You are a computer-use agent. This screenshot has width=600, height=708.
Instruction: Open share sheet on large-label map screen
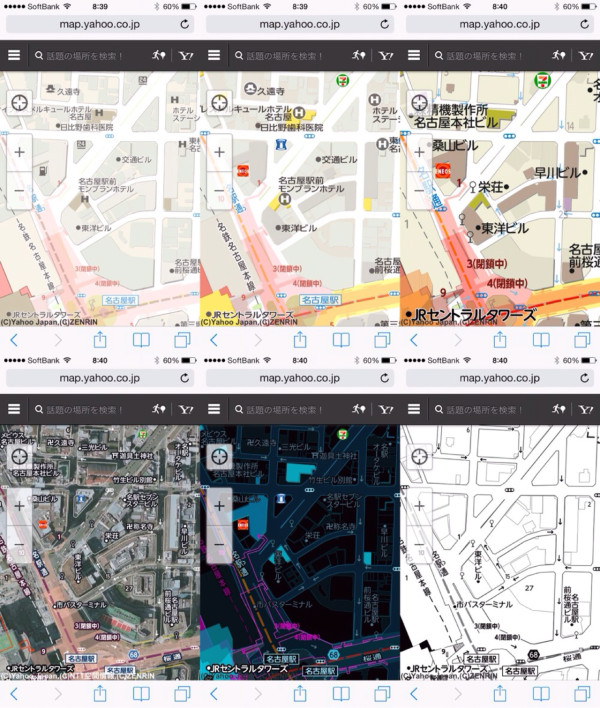click(500, 340)
